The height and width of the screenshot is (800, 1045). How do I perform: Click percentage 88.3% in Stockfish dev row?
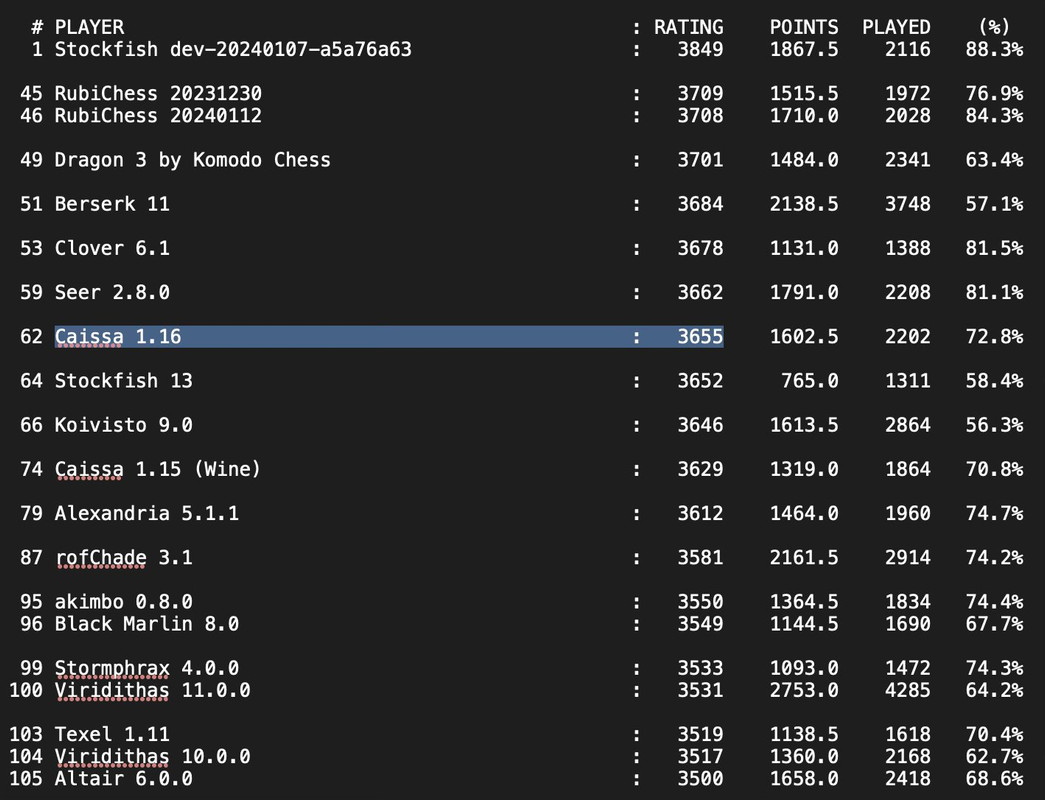(994, 49)
